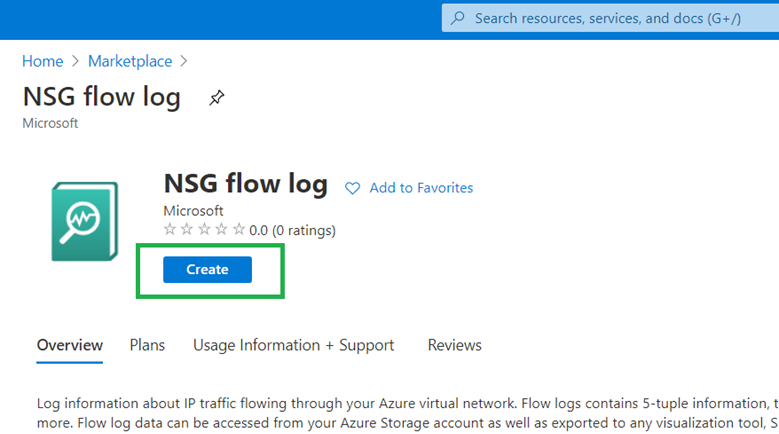This screenshot has width=779, height=434.
Task: Pin NSG flow log to dashboard
Action: (217, 97)
